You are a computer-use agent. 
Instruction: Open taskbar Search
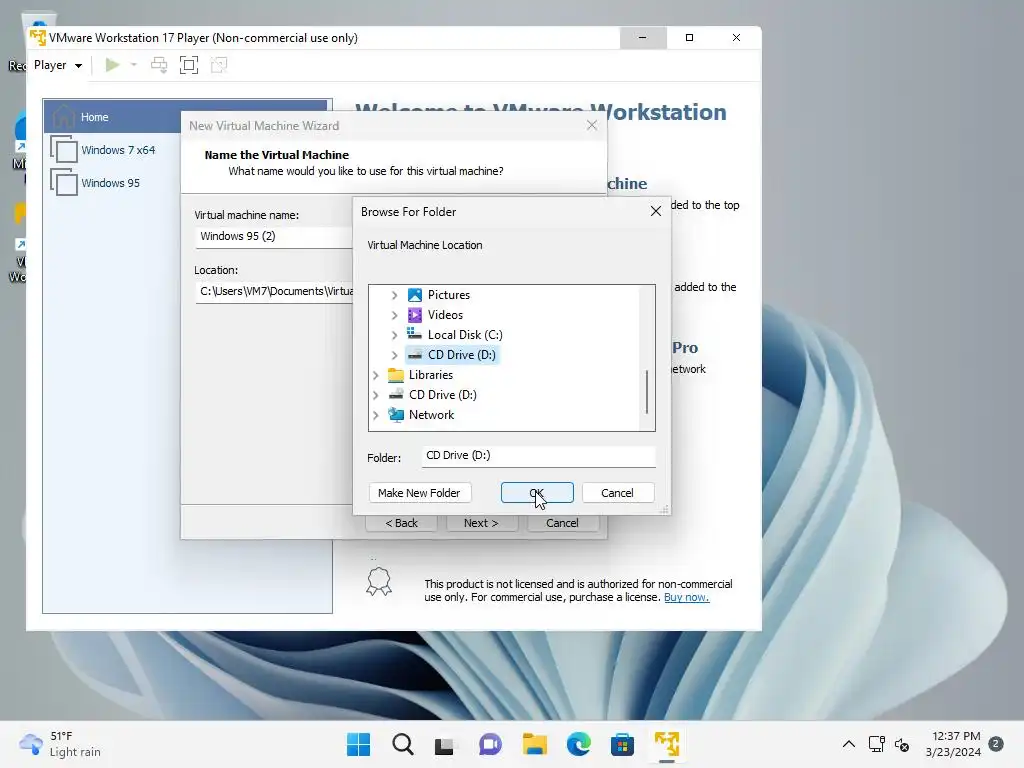point(402,744)
